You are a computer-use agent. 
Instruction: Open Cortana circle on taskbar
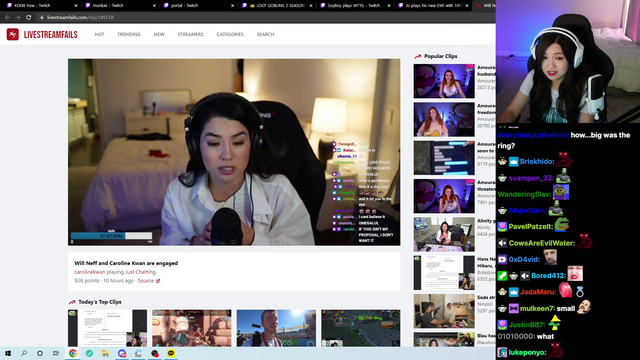click(40, 353)
